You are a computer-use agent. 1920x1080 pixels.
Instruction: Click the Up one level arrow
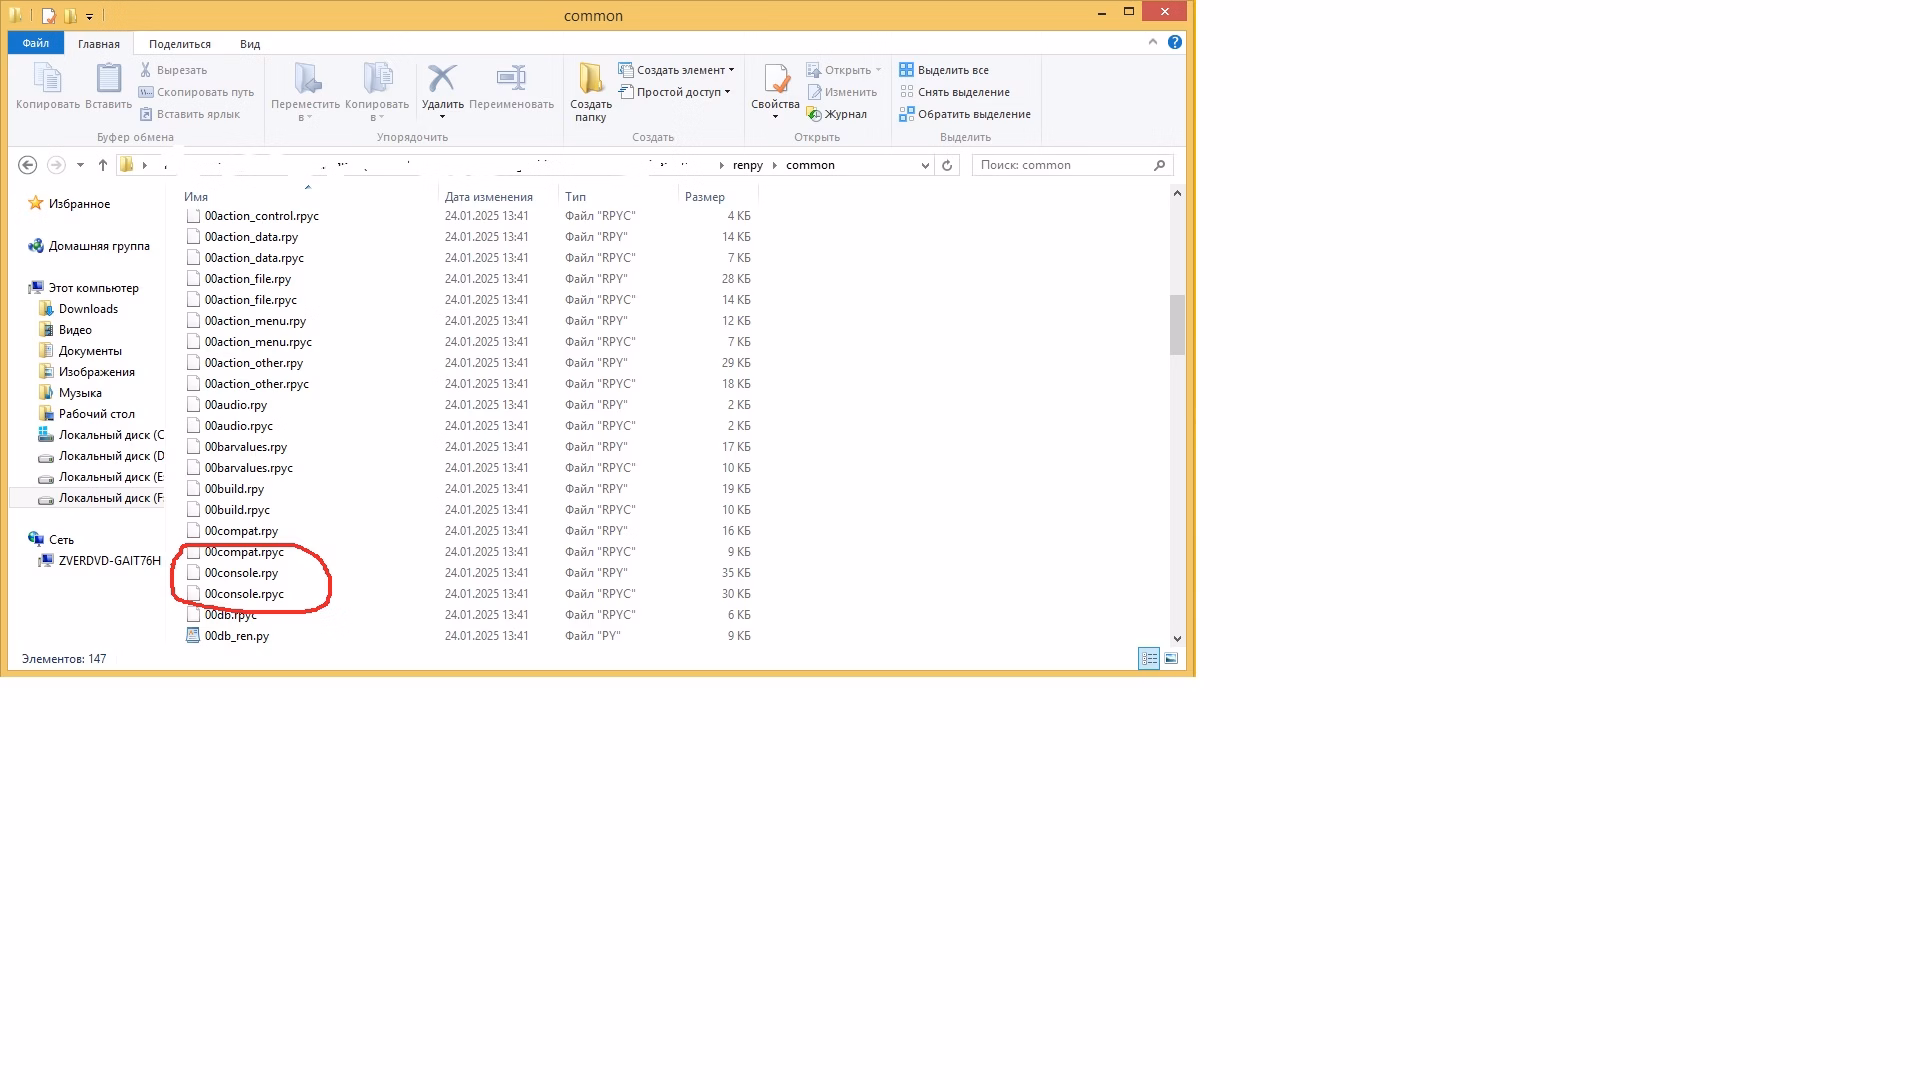tap(103, 165)
